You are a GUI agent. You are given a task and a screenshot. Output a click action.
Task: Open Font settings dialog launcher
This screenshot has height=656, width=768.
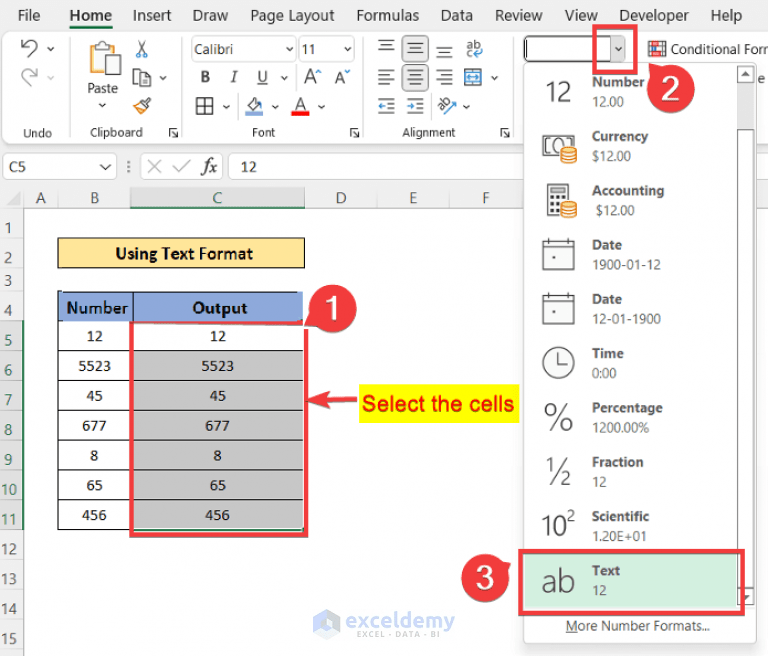pos(355,133)
